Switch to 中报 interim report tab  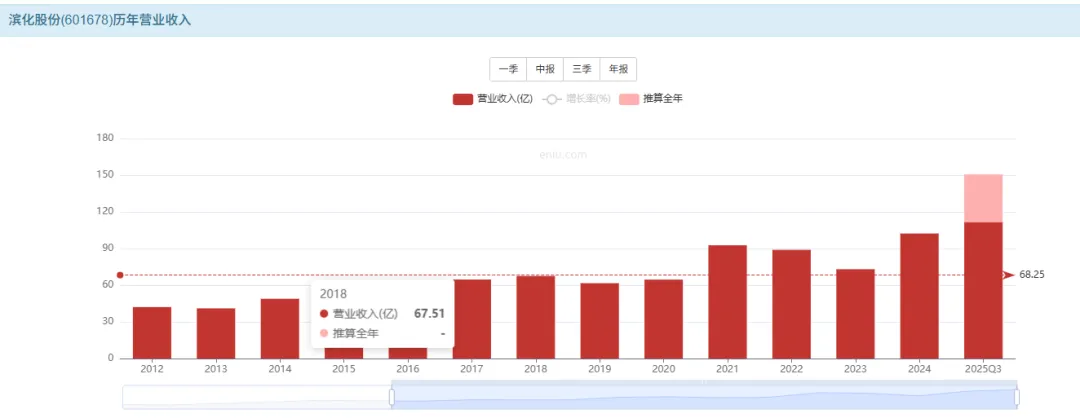tap(545, 69)
